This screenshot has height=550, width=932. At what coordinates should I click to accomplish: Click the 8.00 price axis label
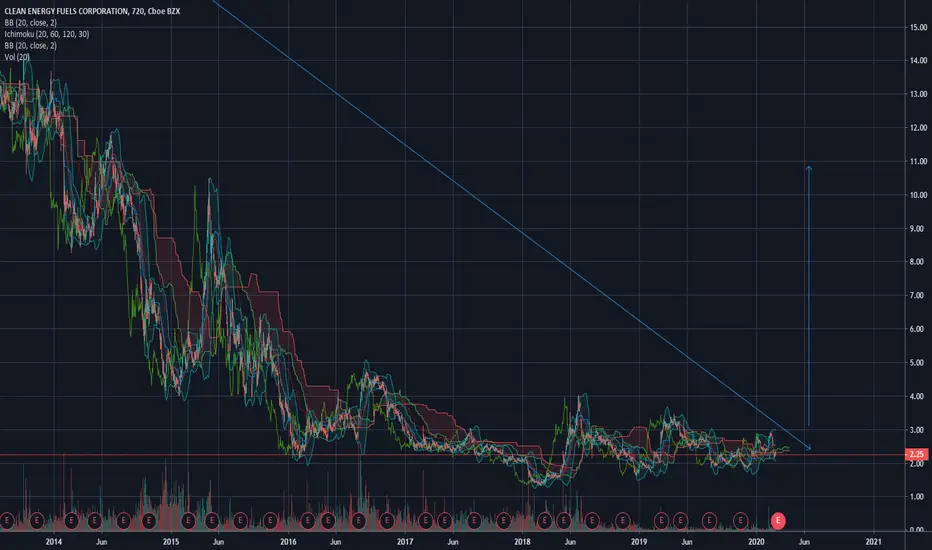[x=919, y=262]
